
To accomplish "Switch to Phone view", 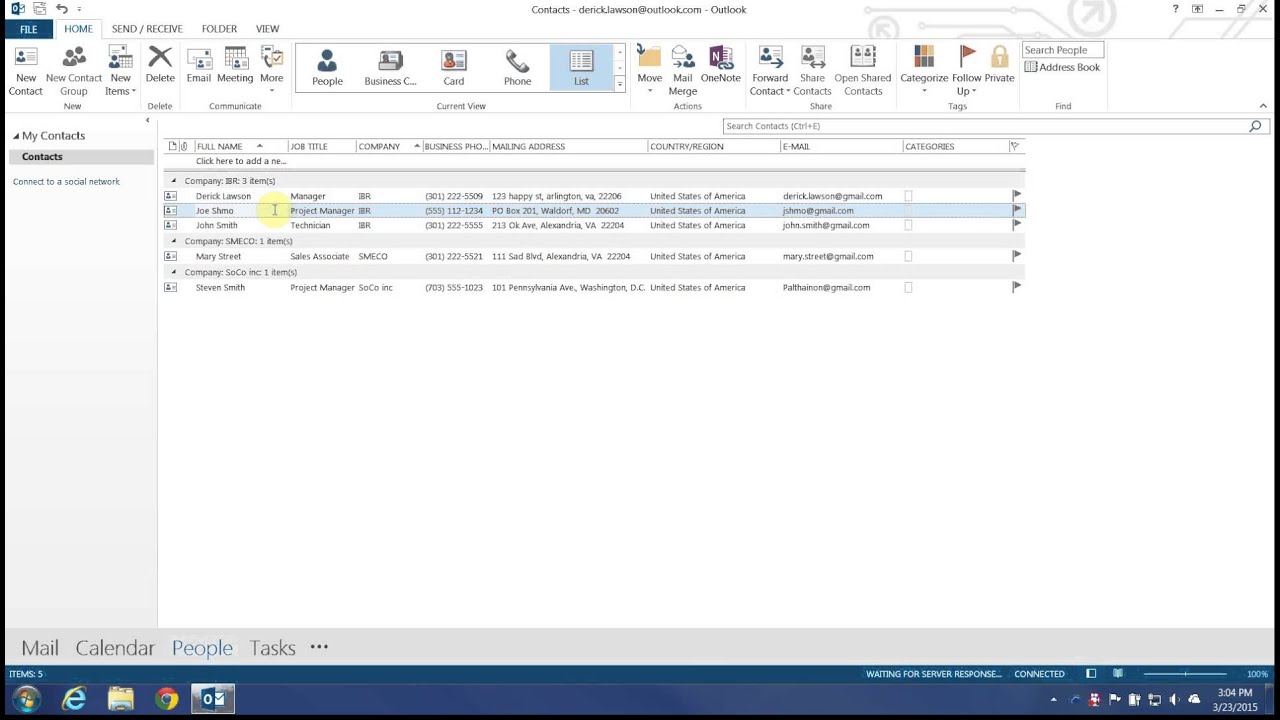I will pos(517,67).
